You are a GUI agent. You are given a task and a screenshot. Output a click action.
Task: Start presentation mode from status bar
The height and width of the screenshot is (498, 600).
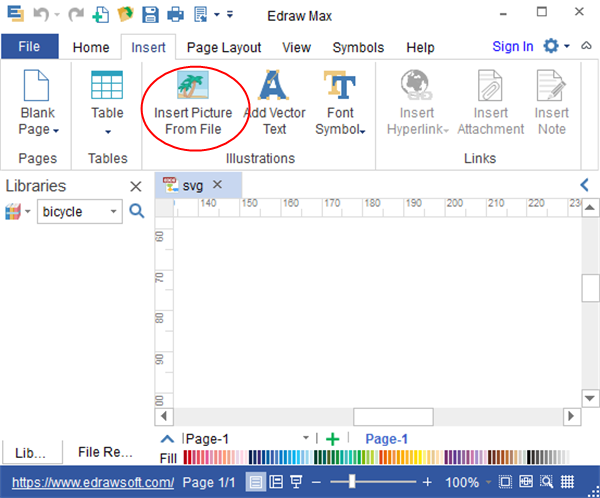296,482
